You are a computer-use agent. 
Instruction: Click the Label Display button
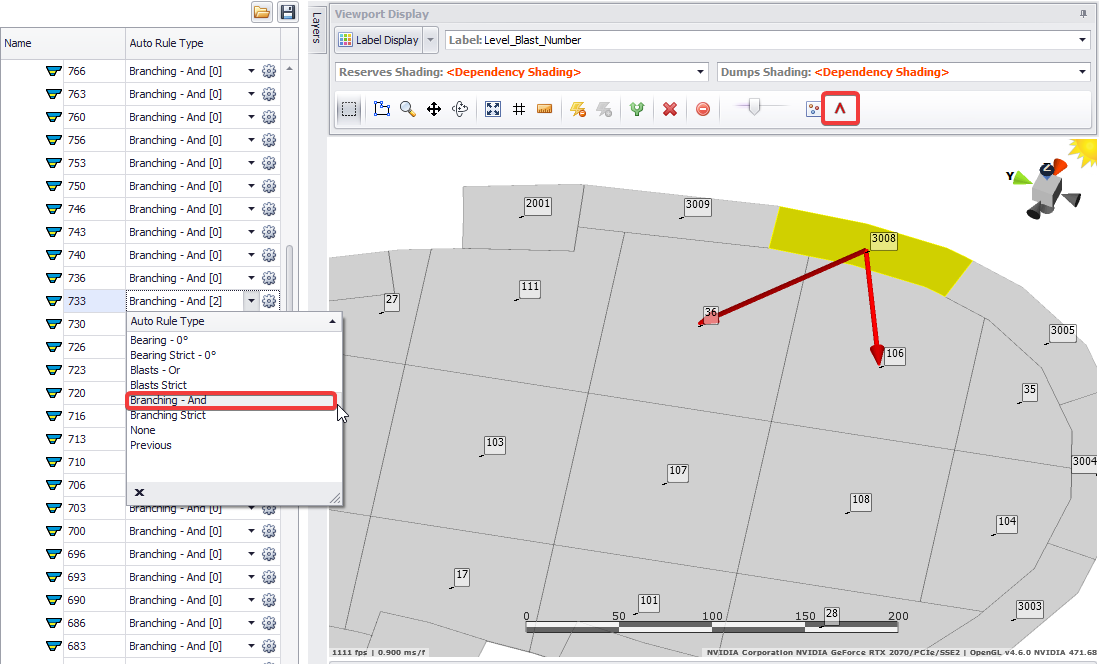[379, 40]
